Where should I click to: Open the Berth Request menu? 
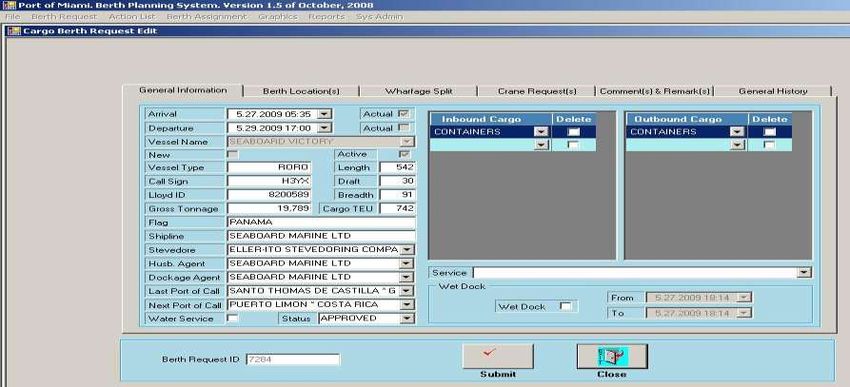point(64,17)
